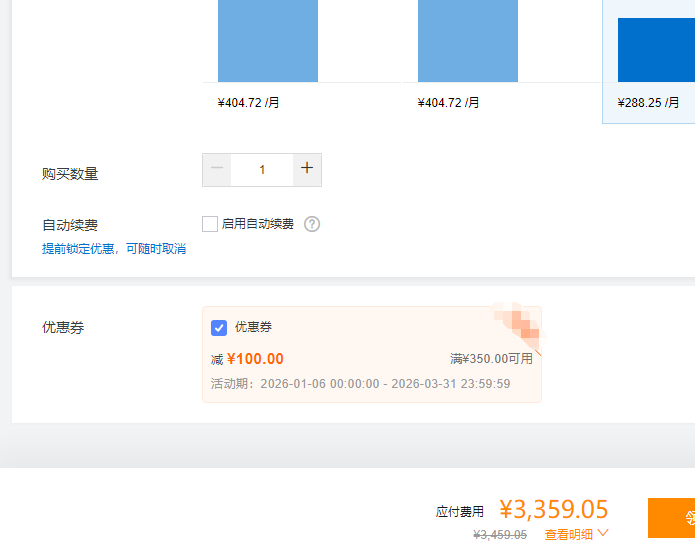Select the dark blue highlighted price bar
The height and width of the screenshot is (545, 695).
(x=655, y=50)
